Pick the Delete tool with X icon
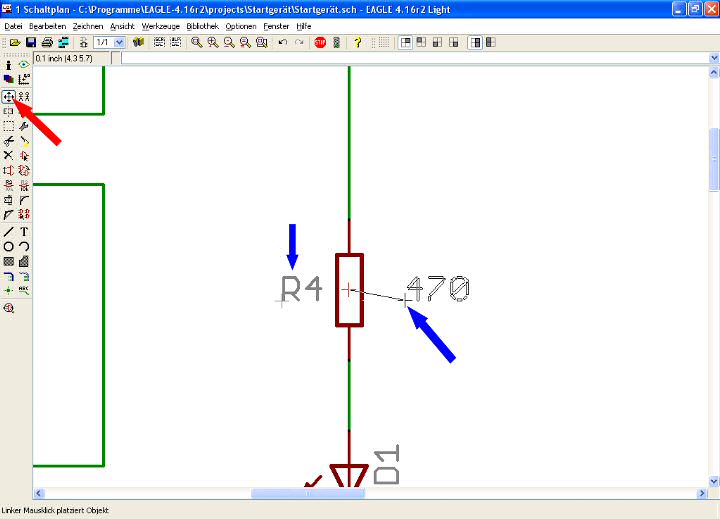Image resolution: width=720 pixels, height=519 pixels. (x=9, y=155)
